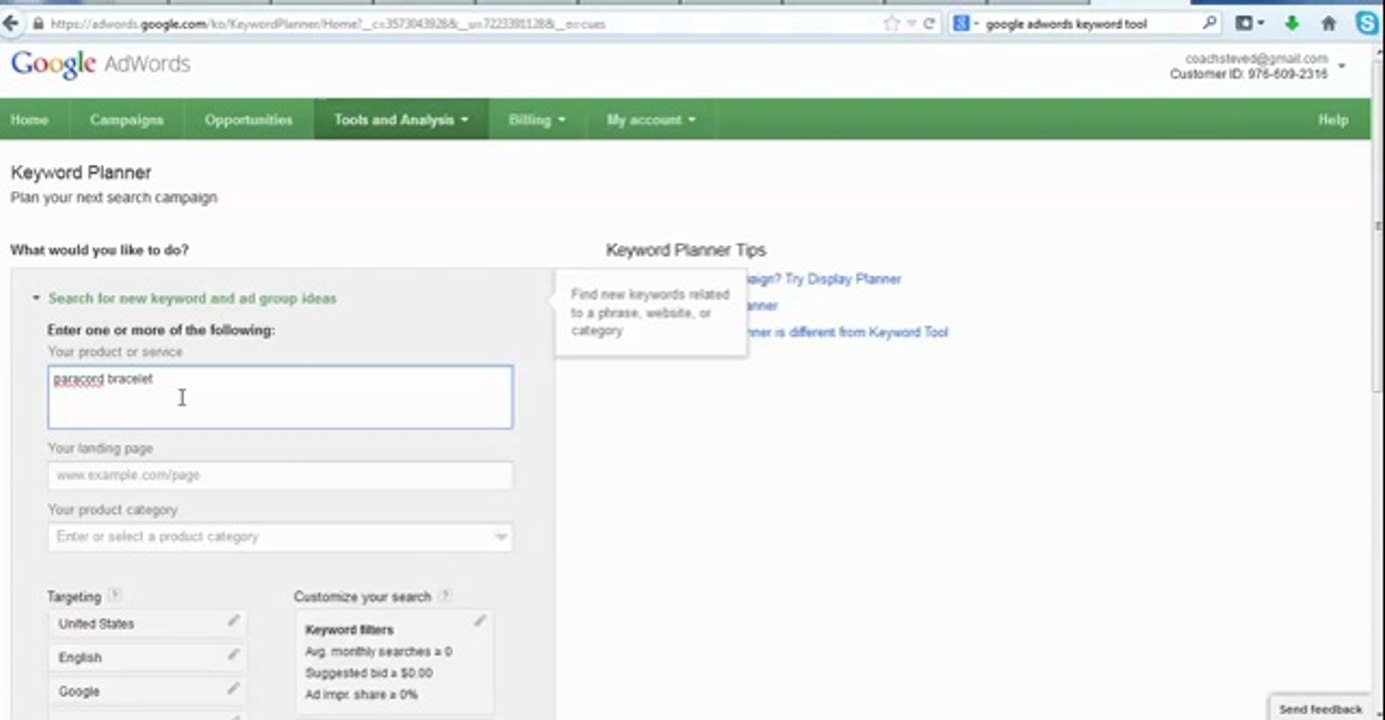This screenshot has width=1385, height=720.
Task: Open the Campaigns tab
Action: [126, 119]
